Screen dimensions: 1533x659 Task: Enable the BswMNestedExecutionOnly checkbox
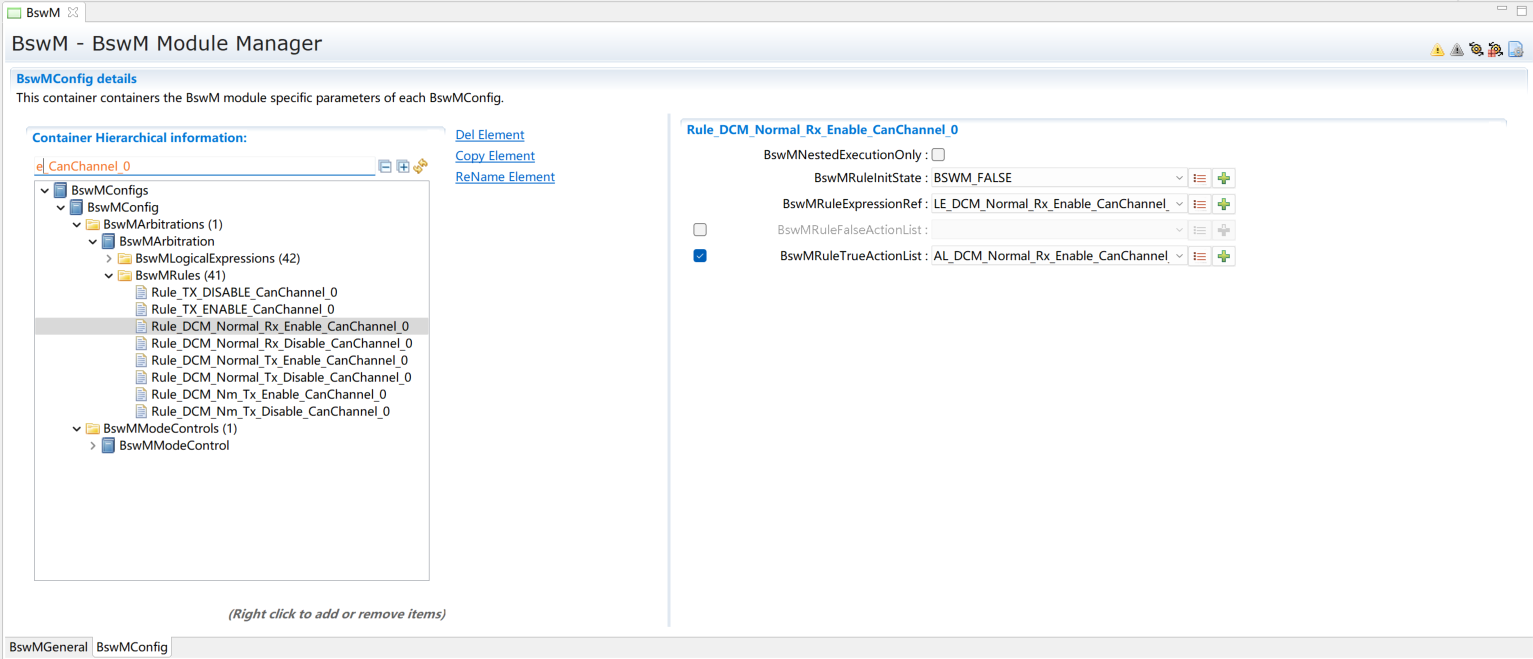pos(938,155)
